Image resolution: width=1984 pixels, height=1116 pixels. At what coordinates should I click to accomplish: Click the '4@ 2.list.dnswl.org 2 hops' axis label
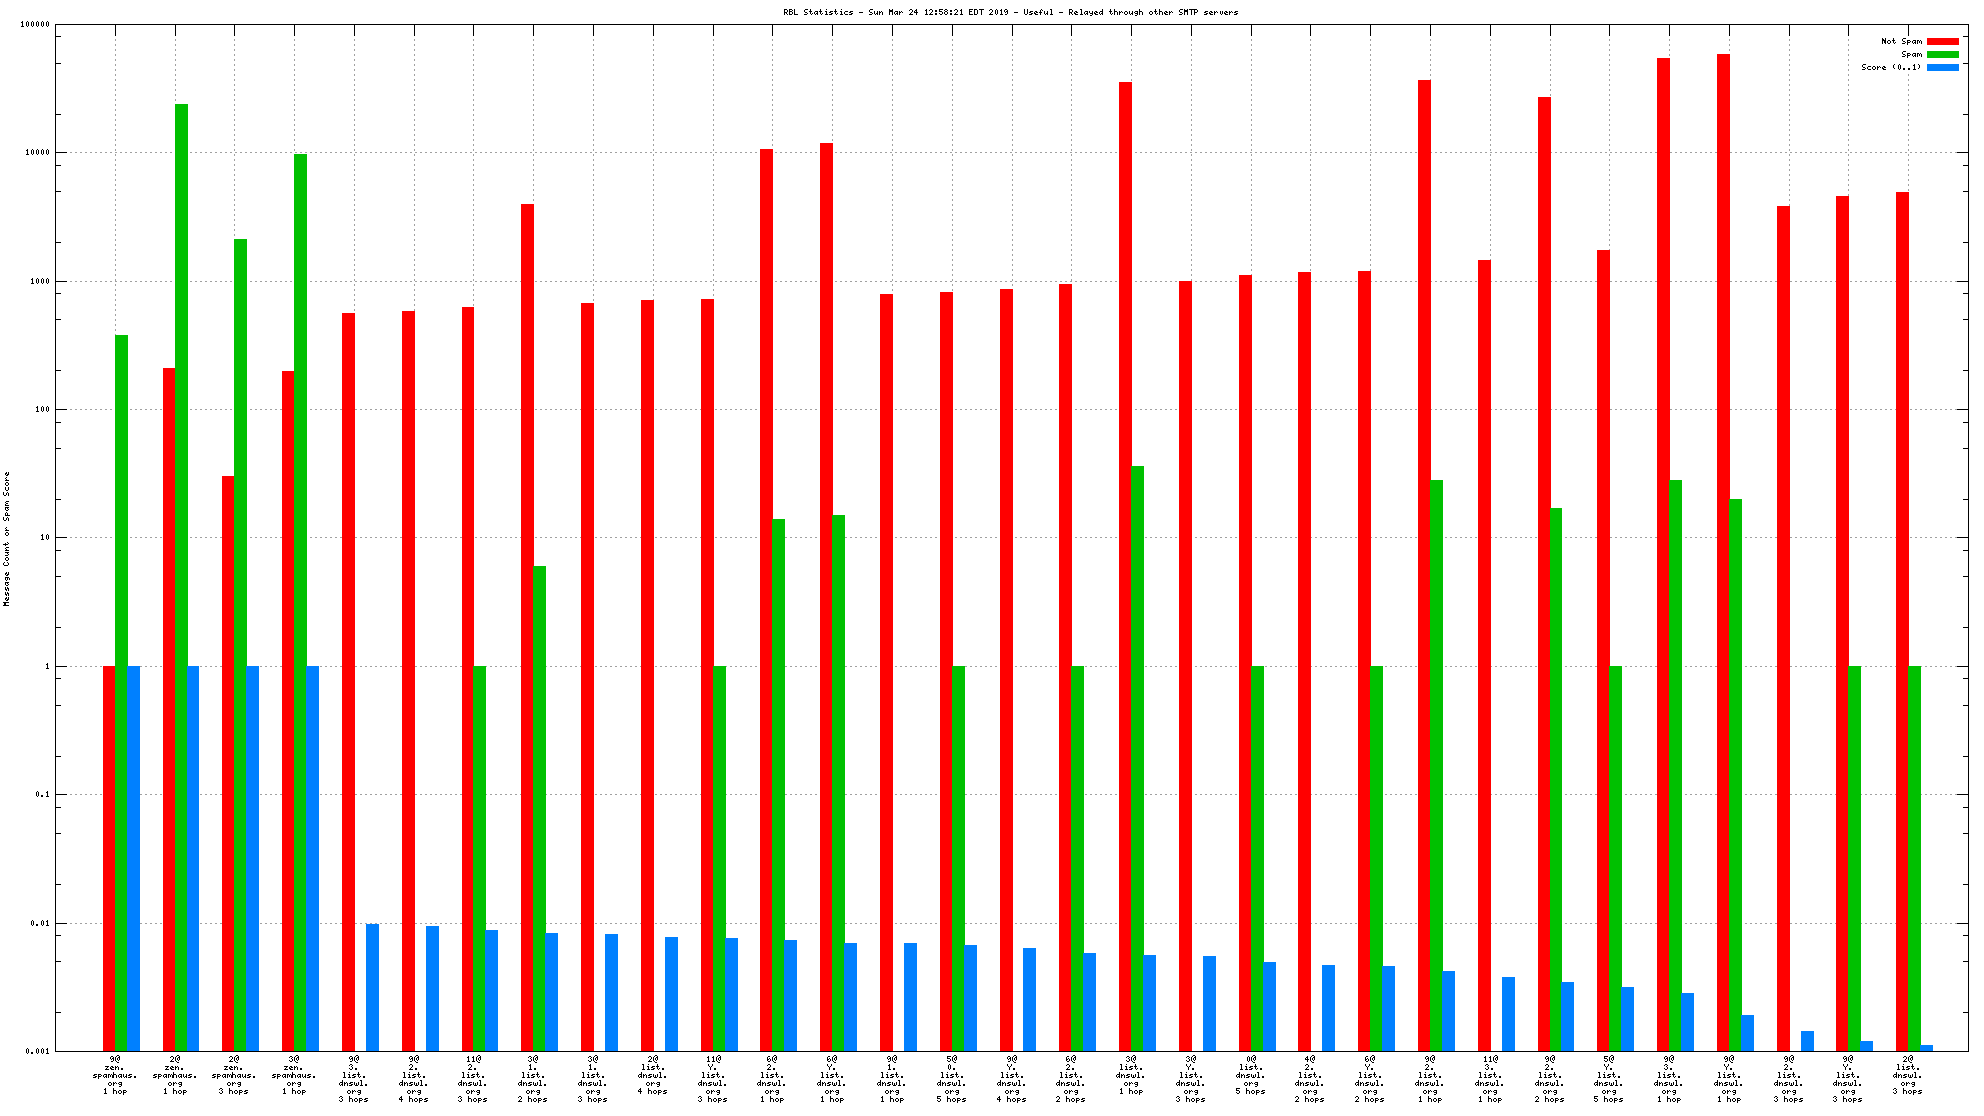[1310, 1079]
